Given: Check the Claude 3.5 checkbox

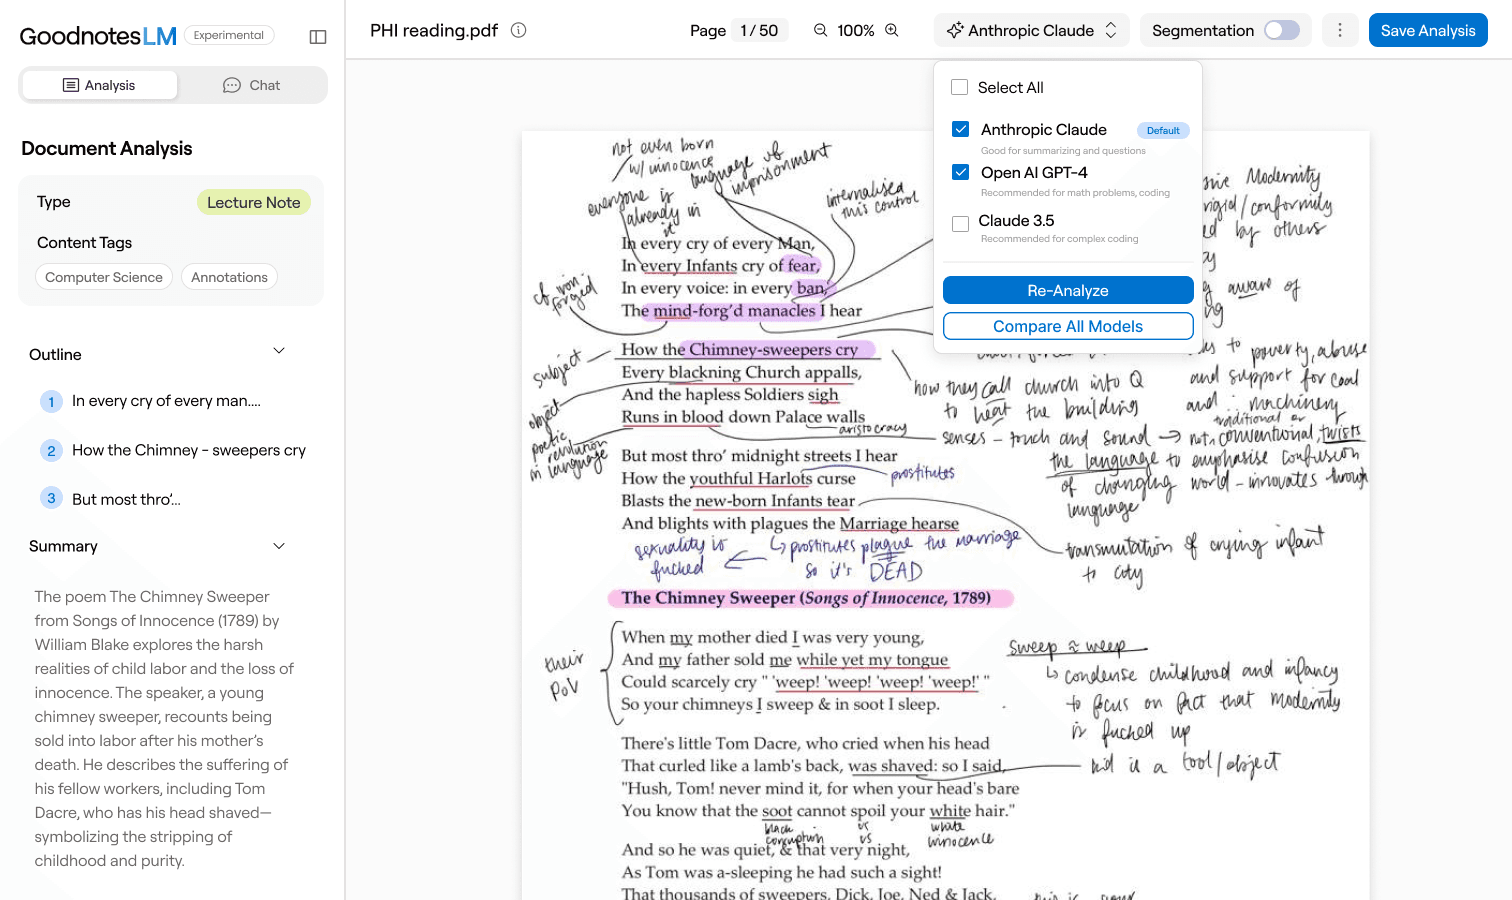Looking at the screenshot, I should click(x=961, y=224).
